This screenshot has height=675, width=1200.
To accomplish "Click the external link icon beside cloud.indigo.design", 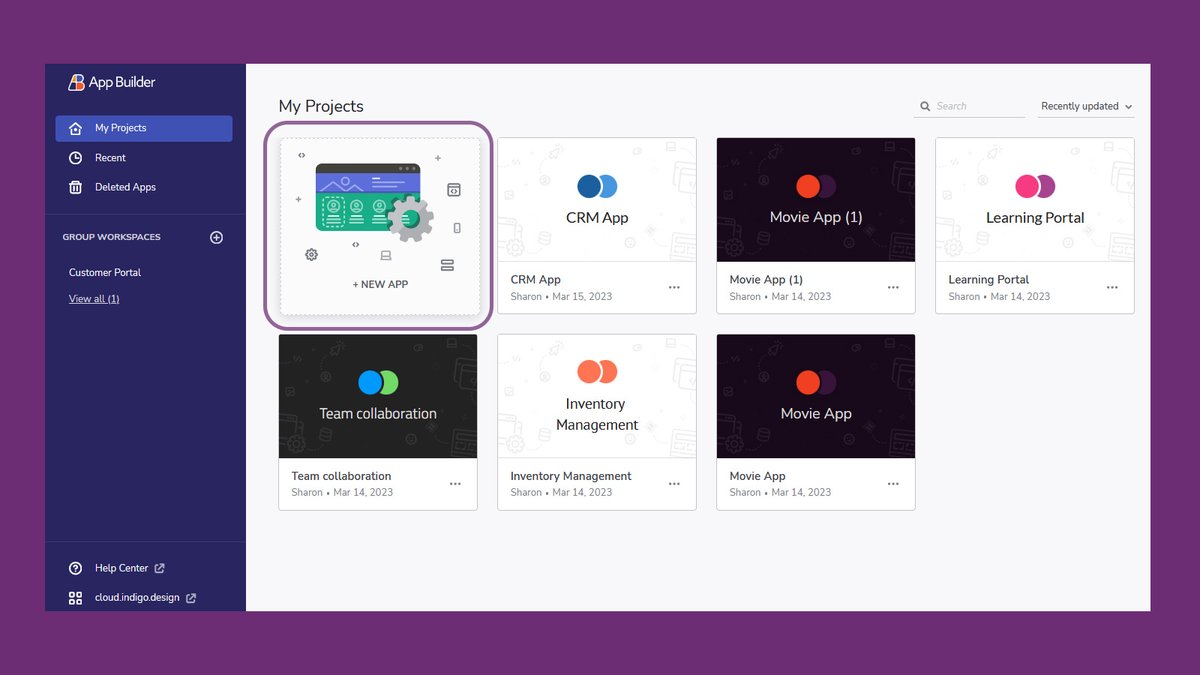I will [x=193, y=597].
